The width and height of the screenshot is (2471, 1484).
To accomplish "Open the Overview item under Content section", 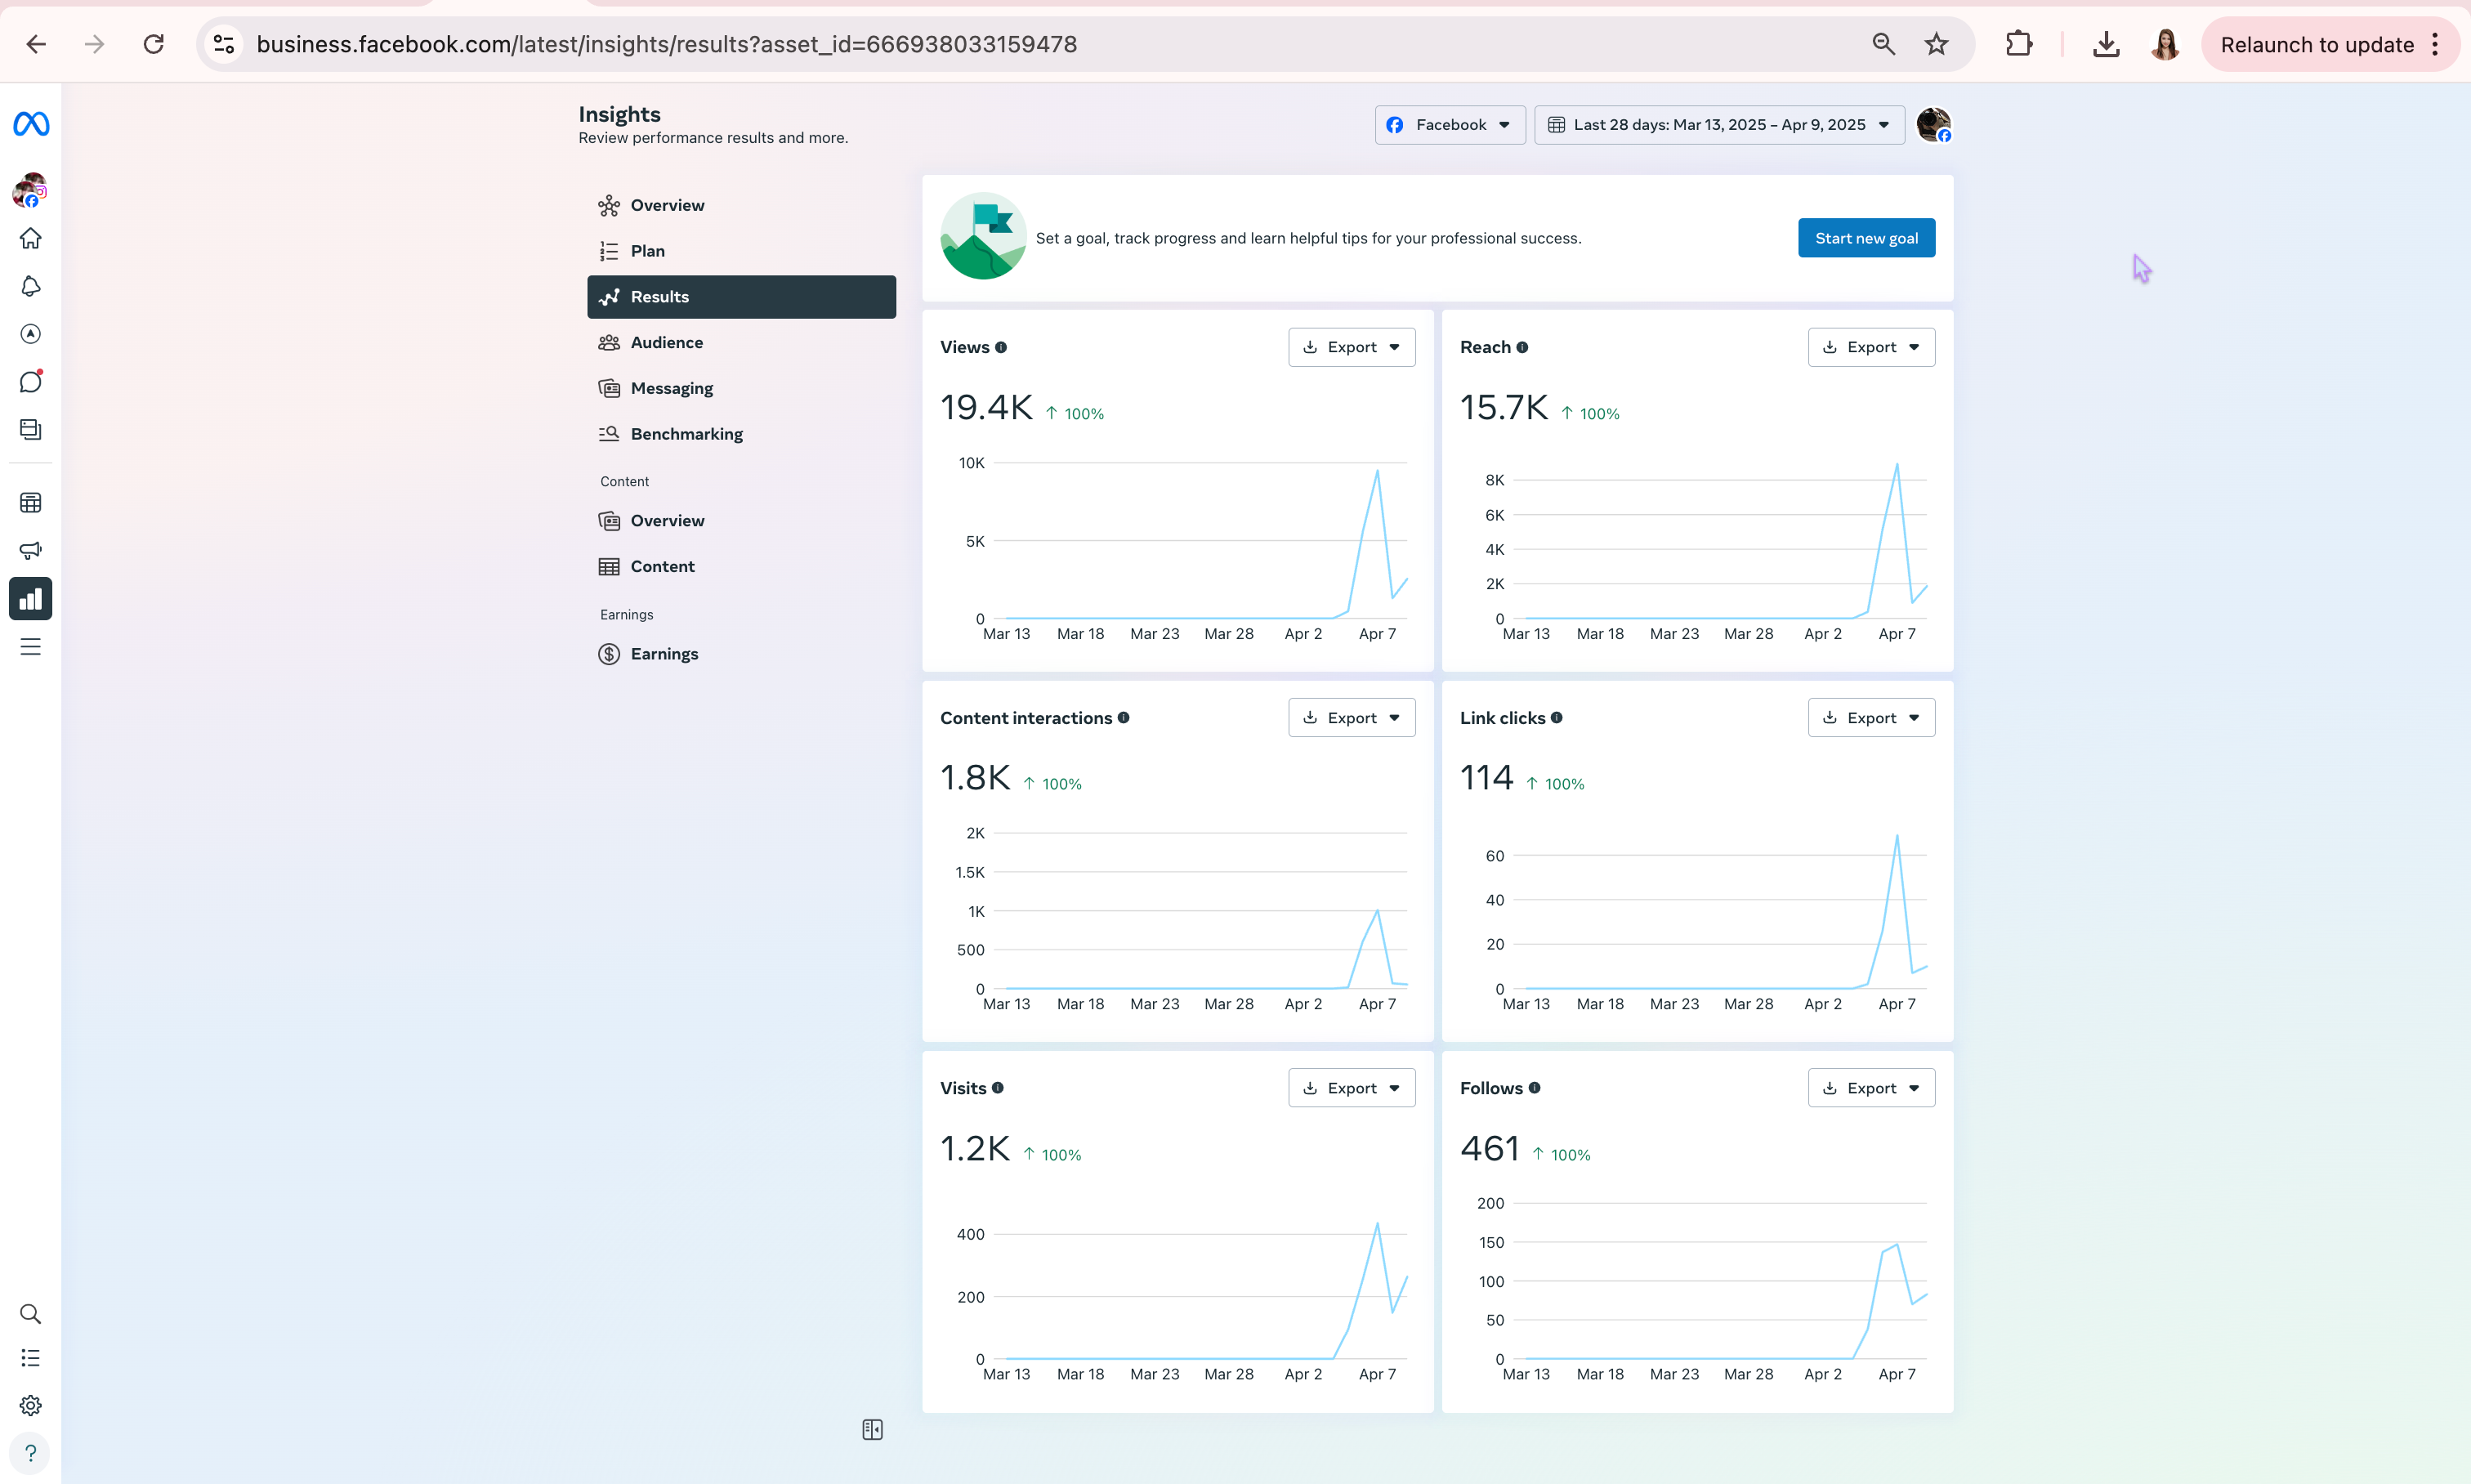I will coord(741,521).
